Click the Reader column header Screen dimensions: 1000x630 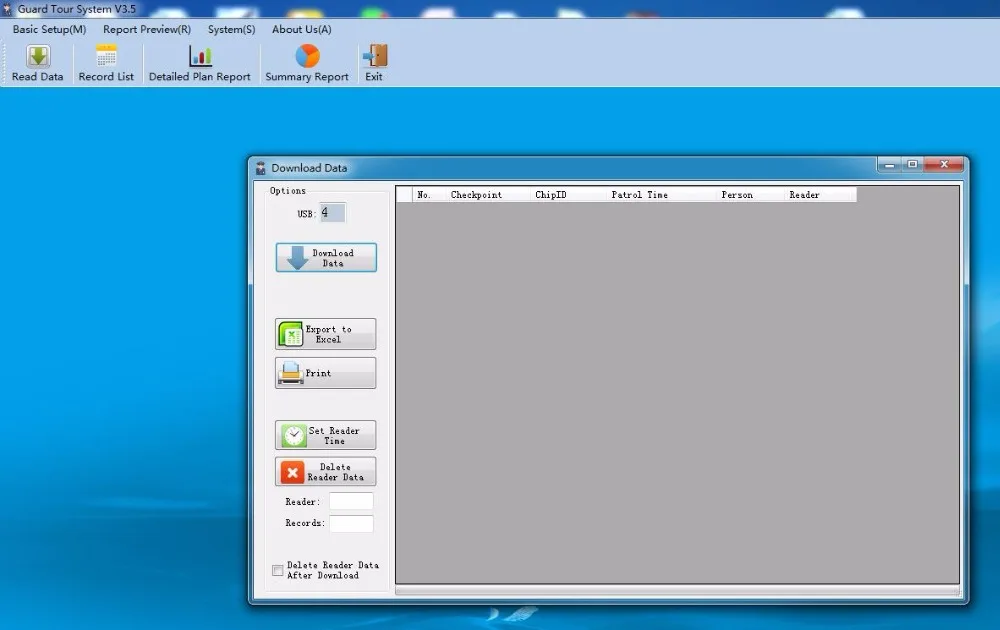tap(820, 194)
